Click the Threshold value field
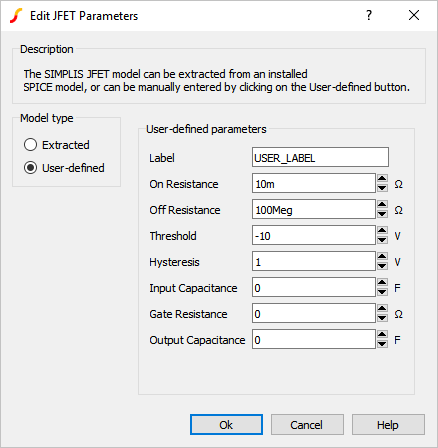Screen dimensions: 438x448 pos(314,235)
